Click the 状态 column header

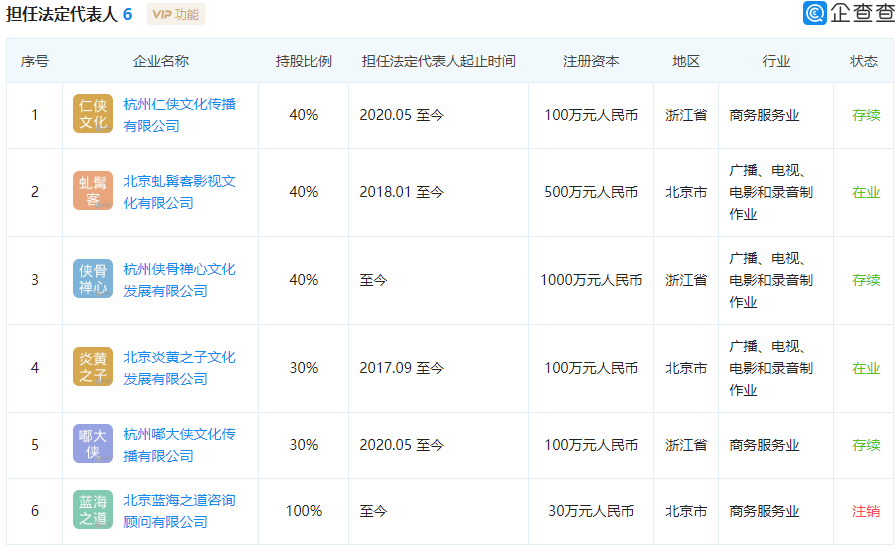864,61
